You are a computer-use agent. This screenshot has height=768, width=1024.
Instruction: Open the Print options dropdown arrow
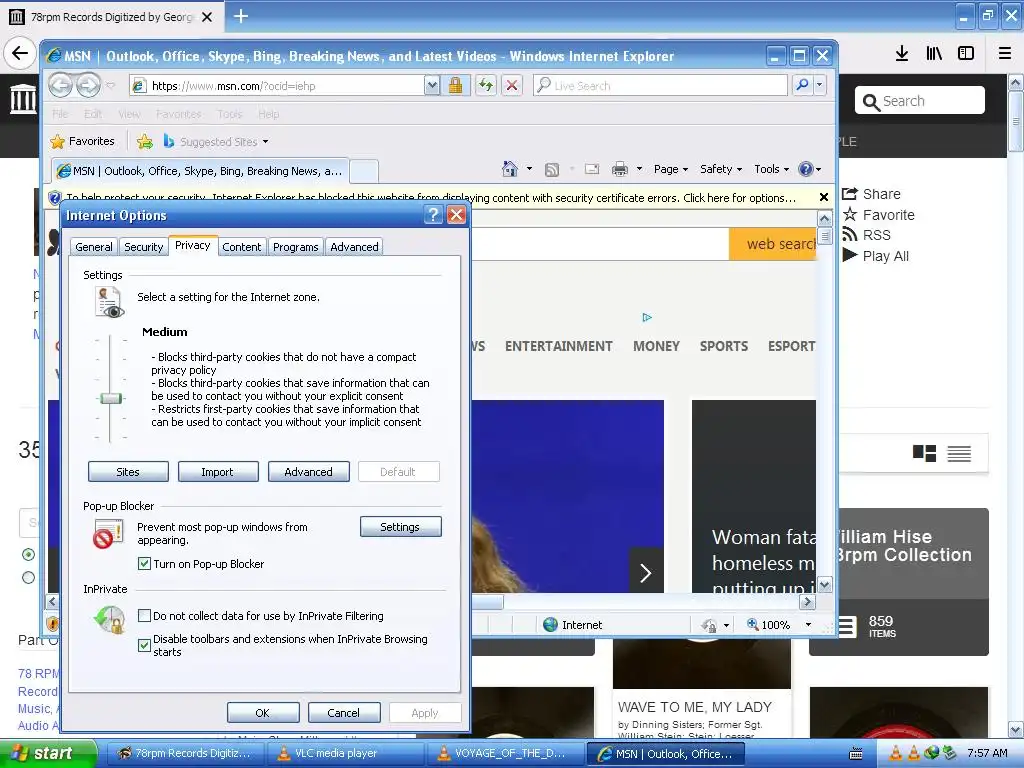click(639, 169)
